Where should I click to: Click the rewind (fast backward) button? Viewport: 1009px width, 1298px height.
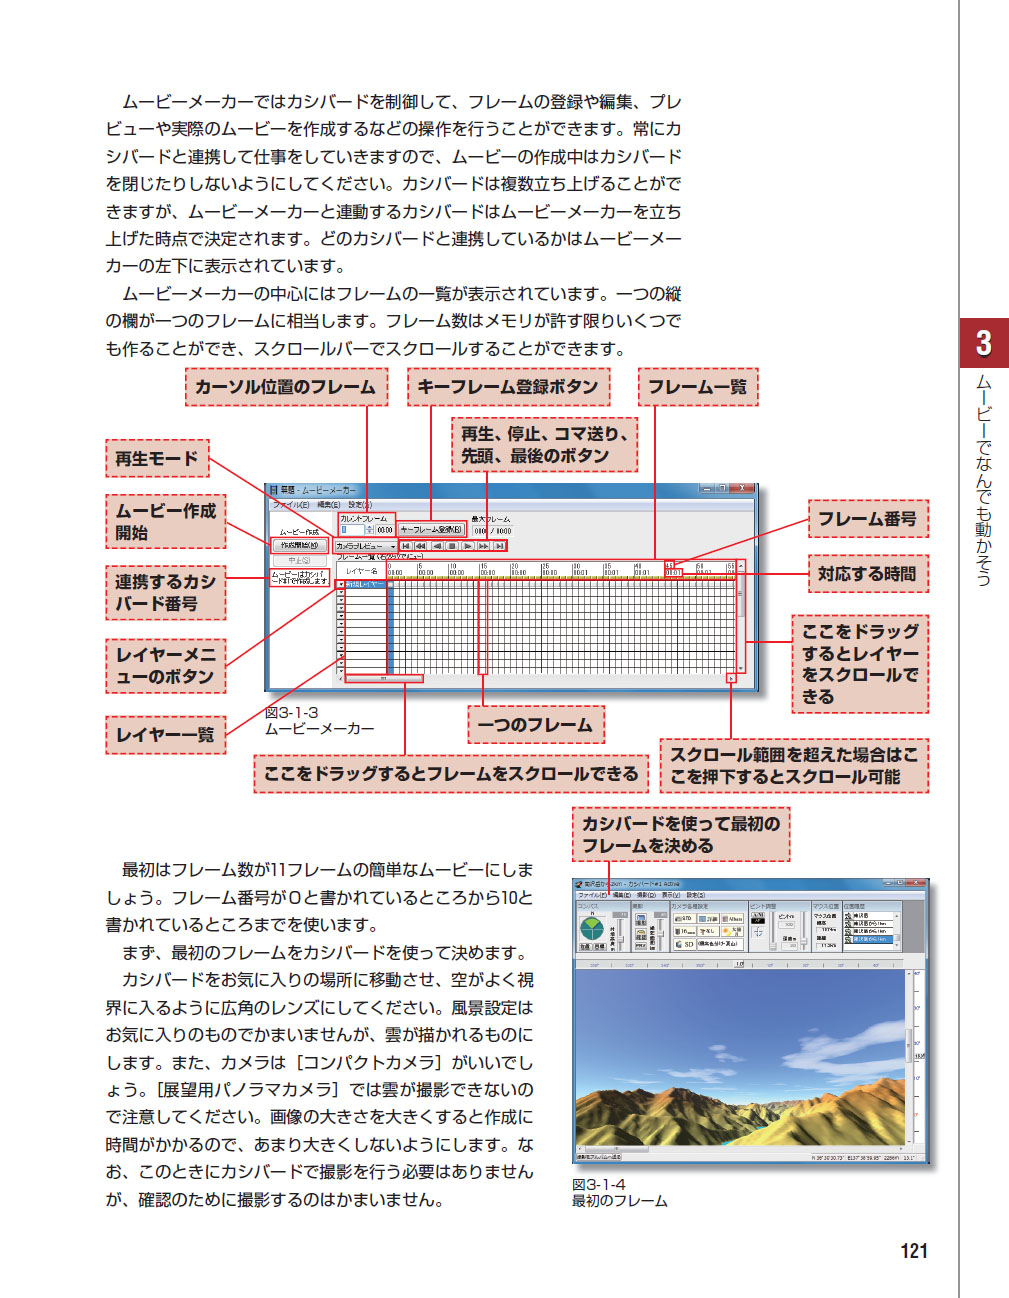[421, 546]
